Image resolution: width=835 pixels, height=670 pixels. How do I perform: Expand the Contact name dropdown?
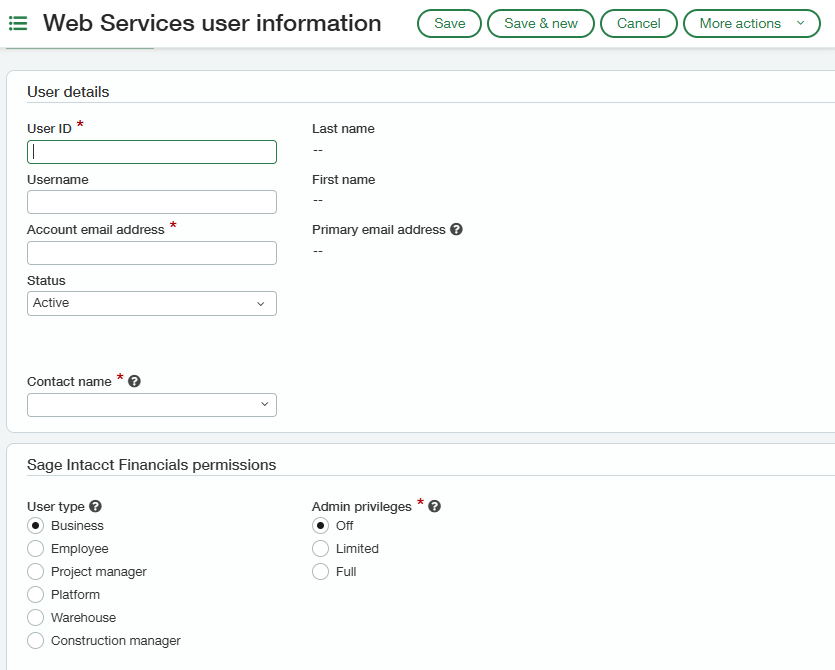(x=152, y=405)
